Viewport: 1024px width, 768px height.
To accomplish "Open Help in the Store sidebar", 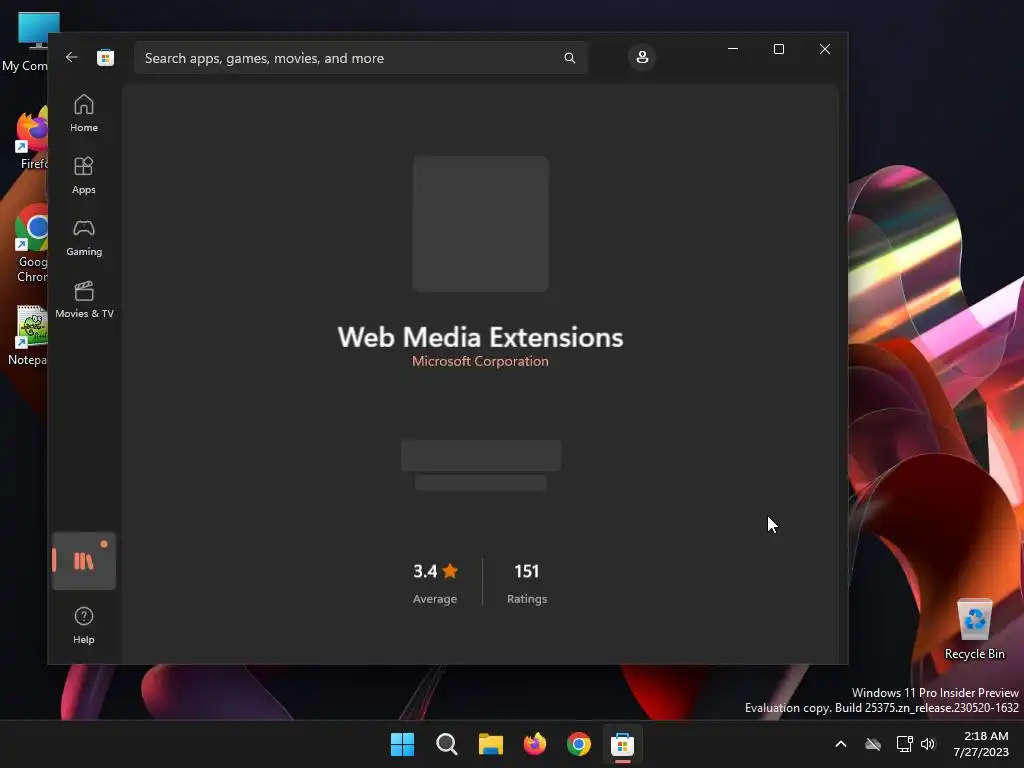I will click(x=84, y=626).
